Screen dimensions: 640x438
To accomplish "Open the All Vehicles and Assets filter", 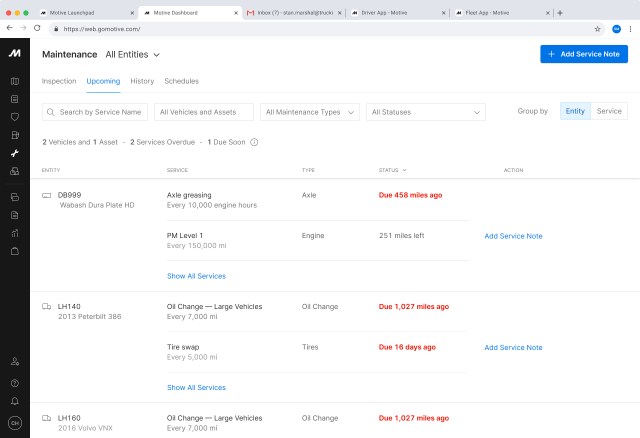I will 204,112.
